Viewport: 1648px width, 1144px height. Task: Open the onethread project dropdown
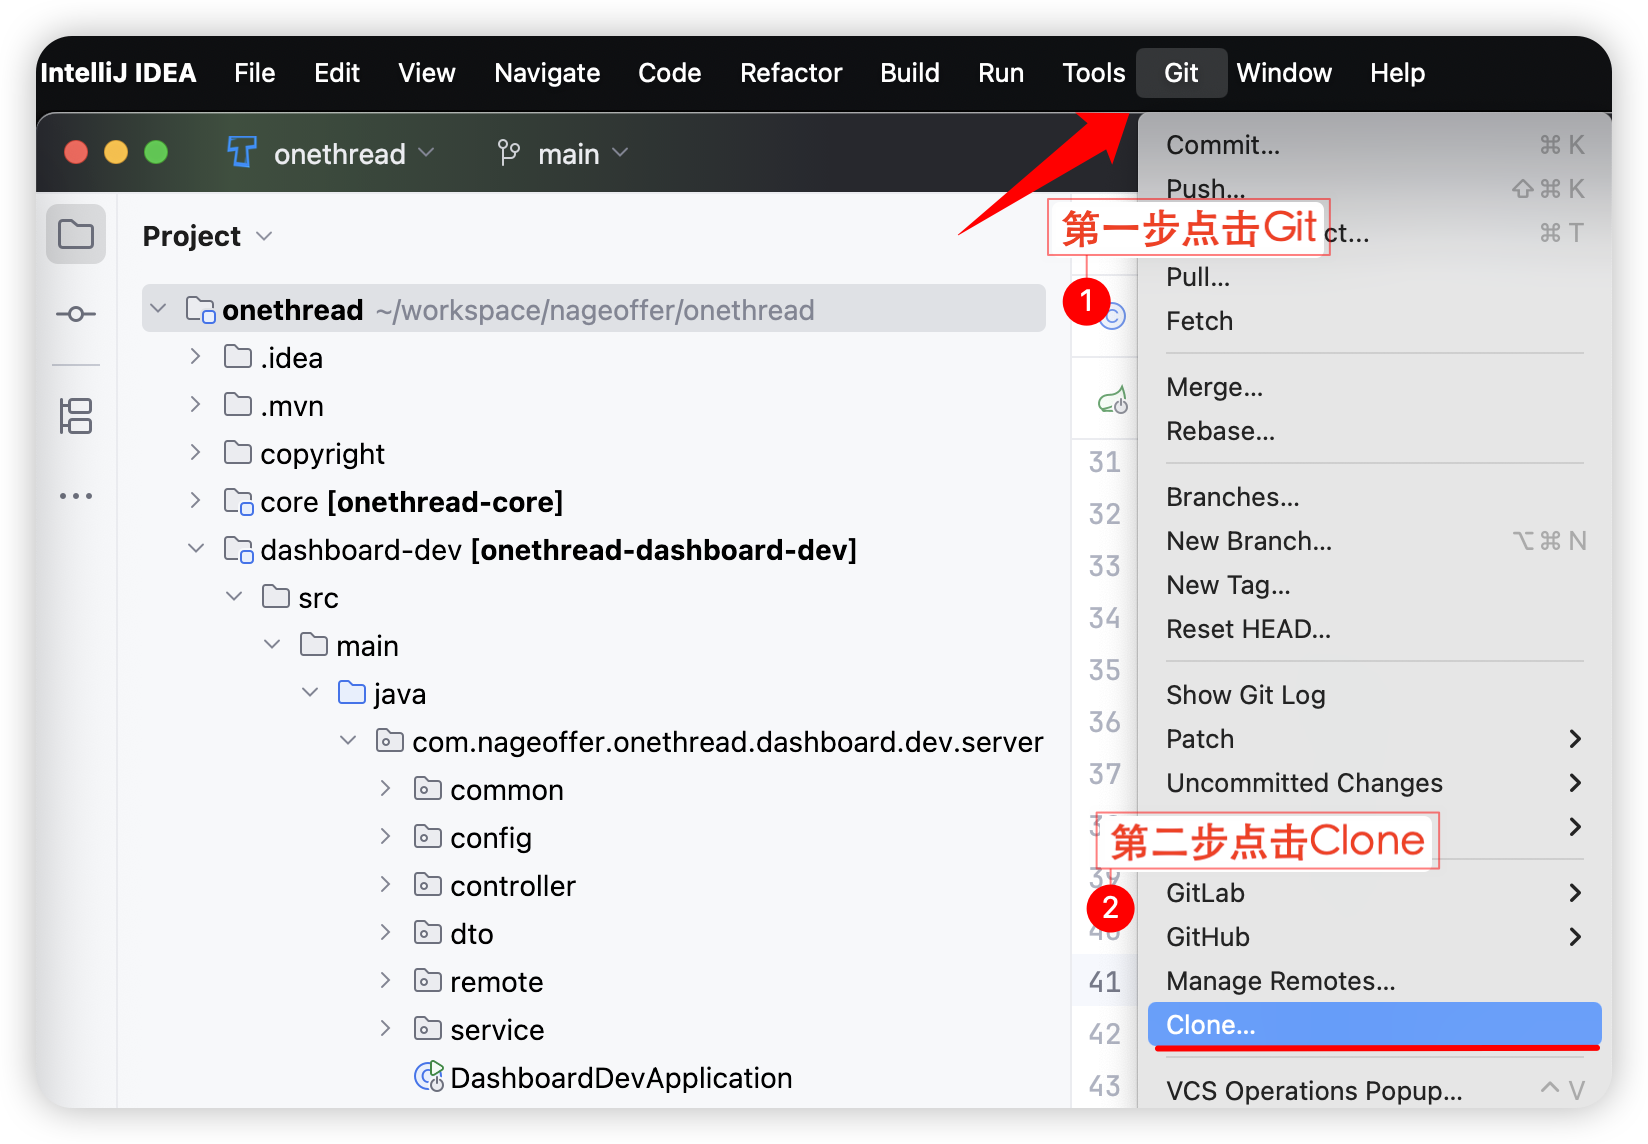coord(354,153)
